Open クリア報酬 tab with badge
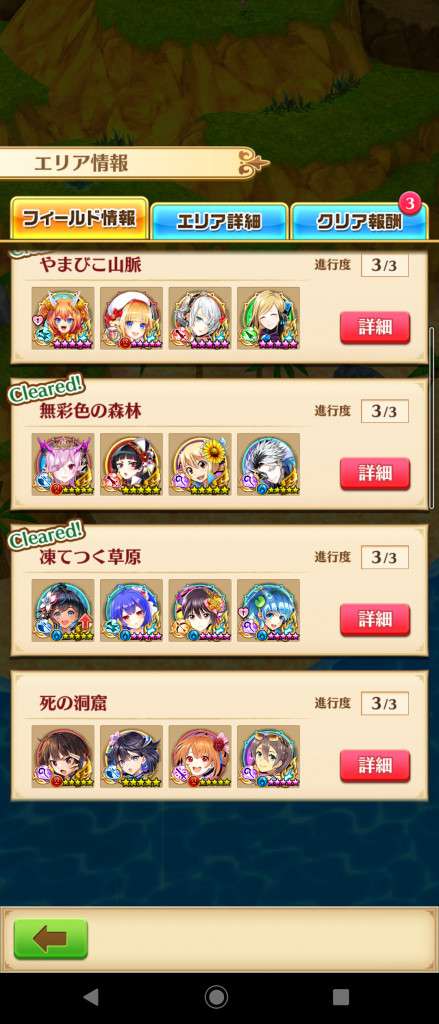Screen dimensions: 439x1024 pos(359,222)
